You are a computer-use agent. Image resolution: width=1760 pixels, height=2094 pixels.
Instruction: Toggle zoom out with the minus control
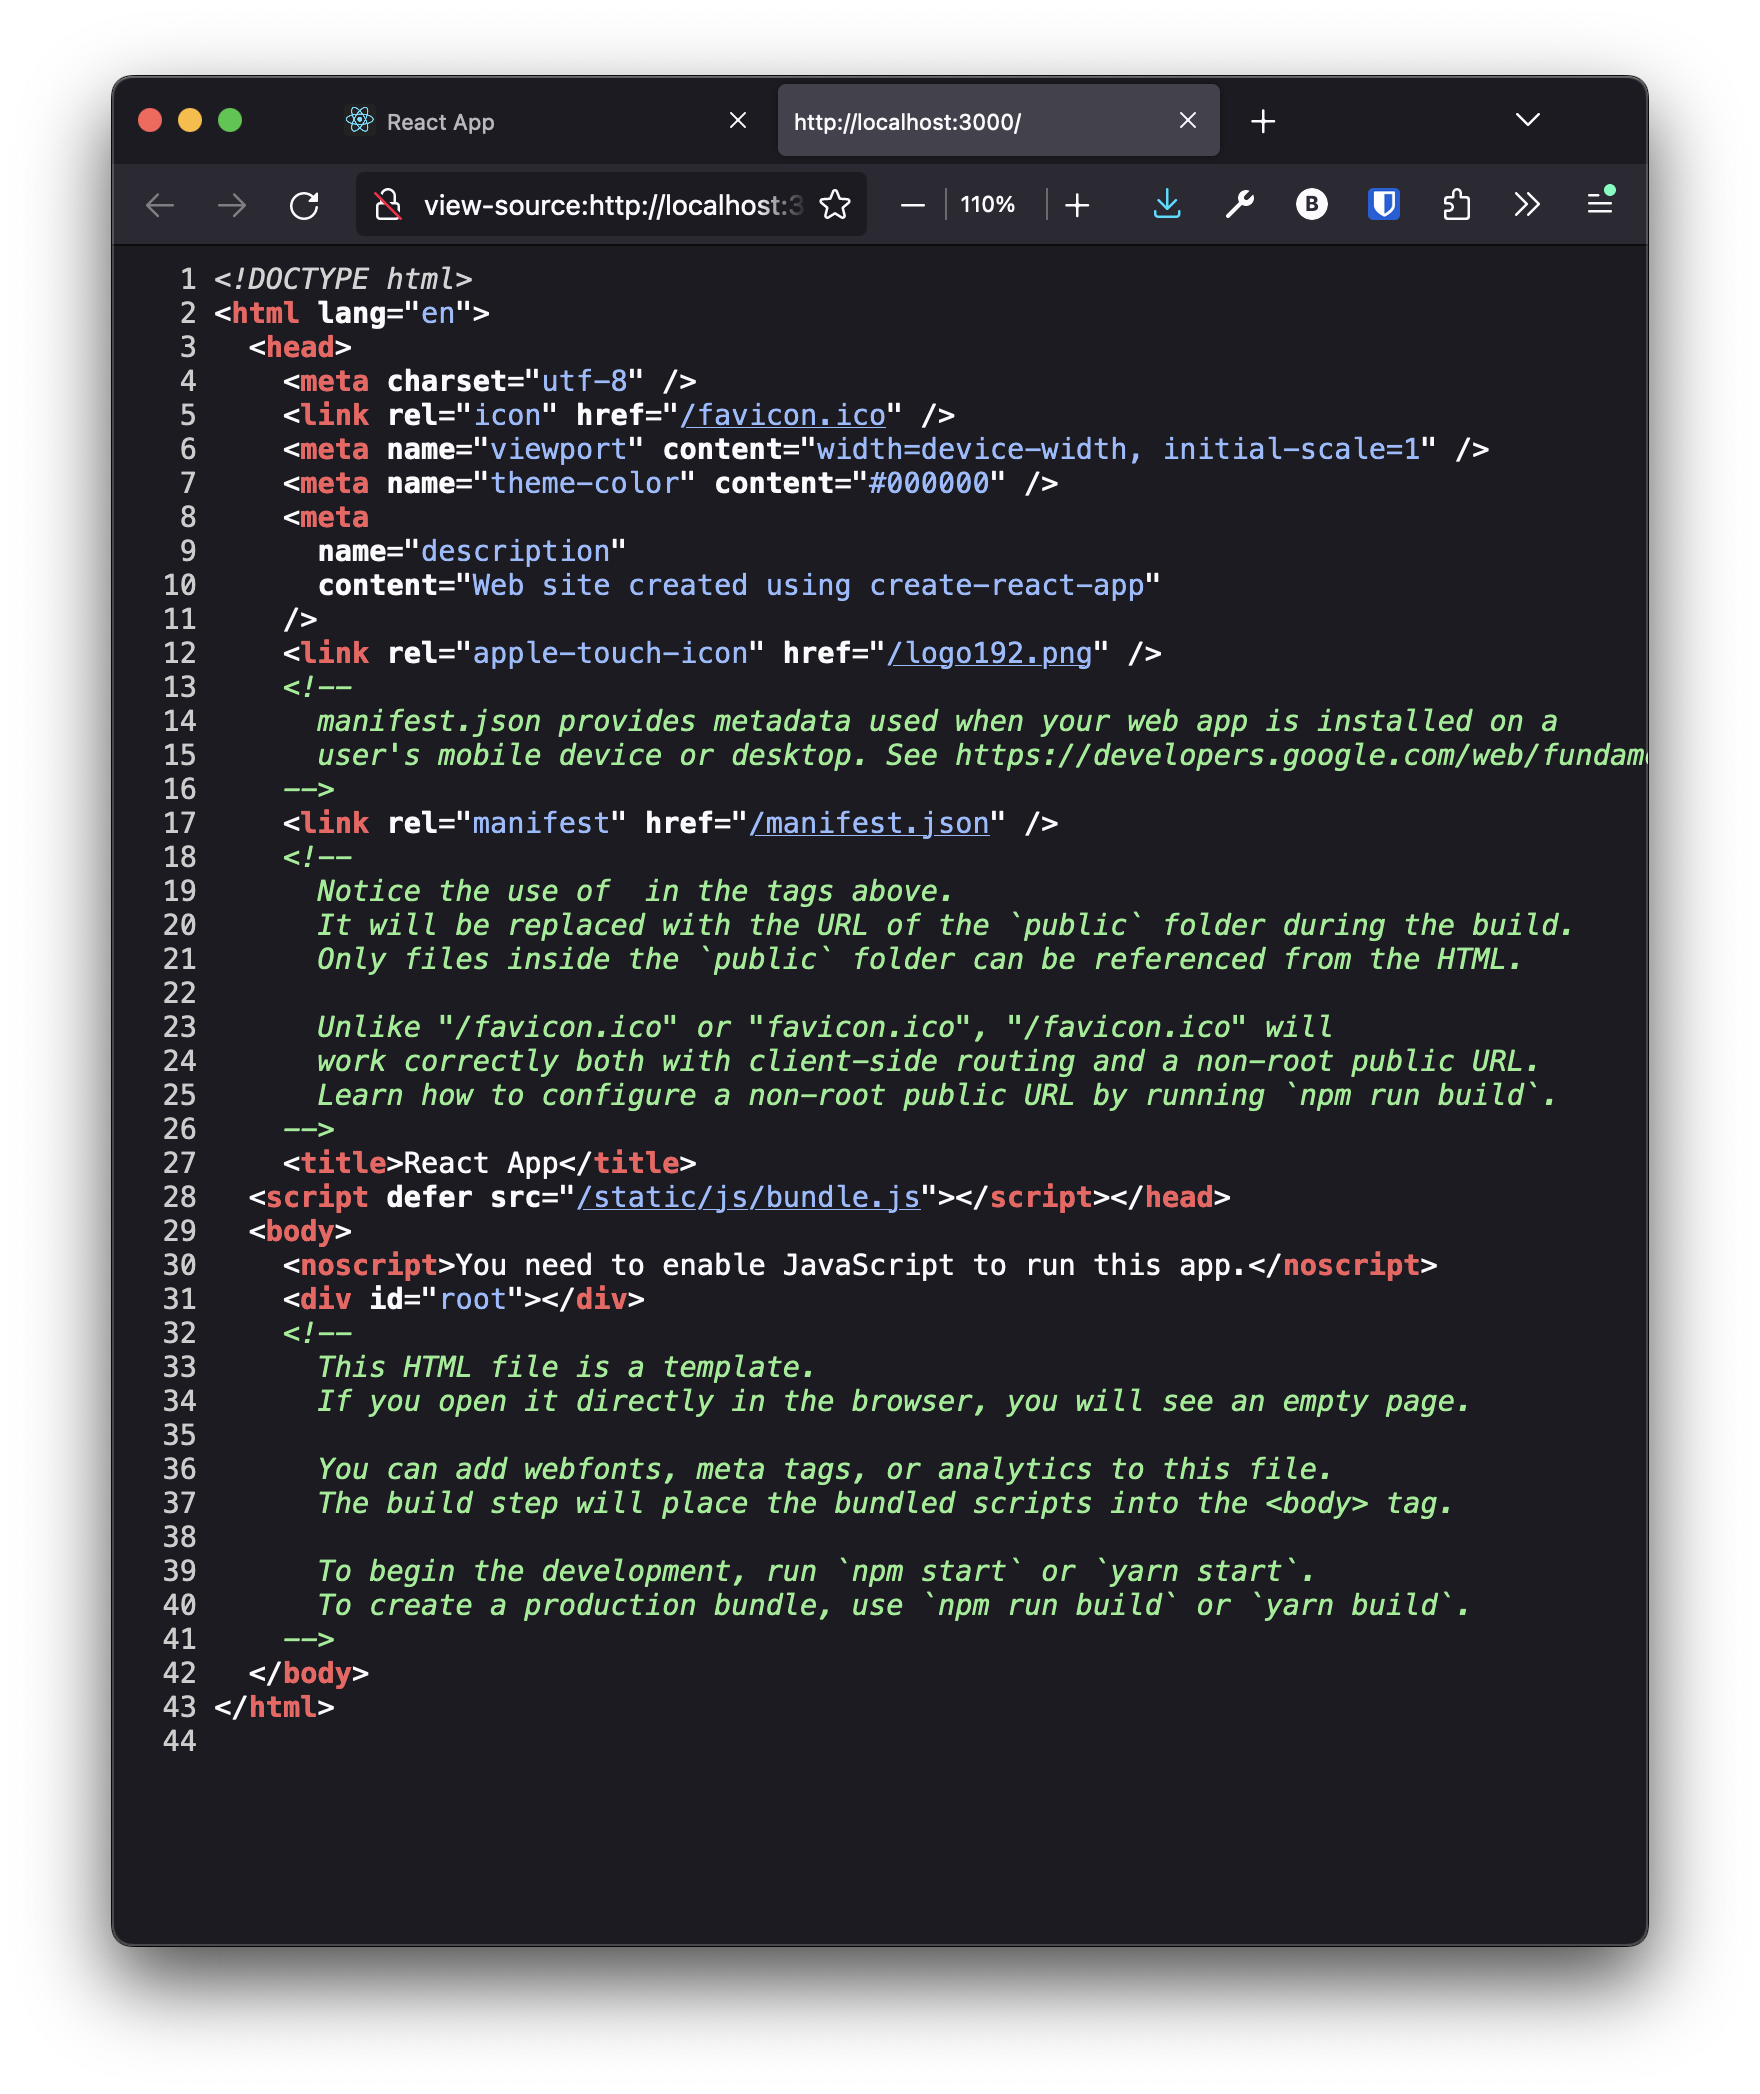click(x=911, y=204)
